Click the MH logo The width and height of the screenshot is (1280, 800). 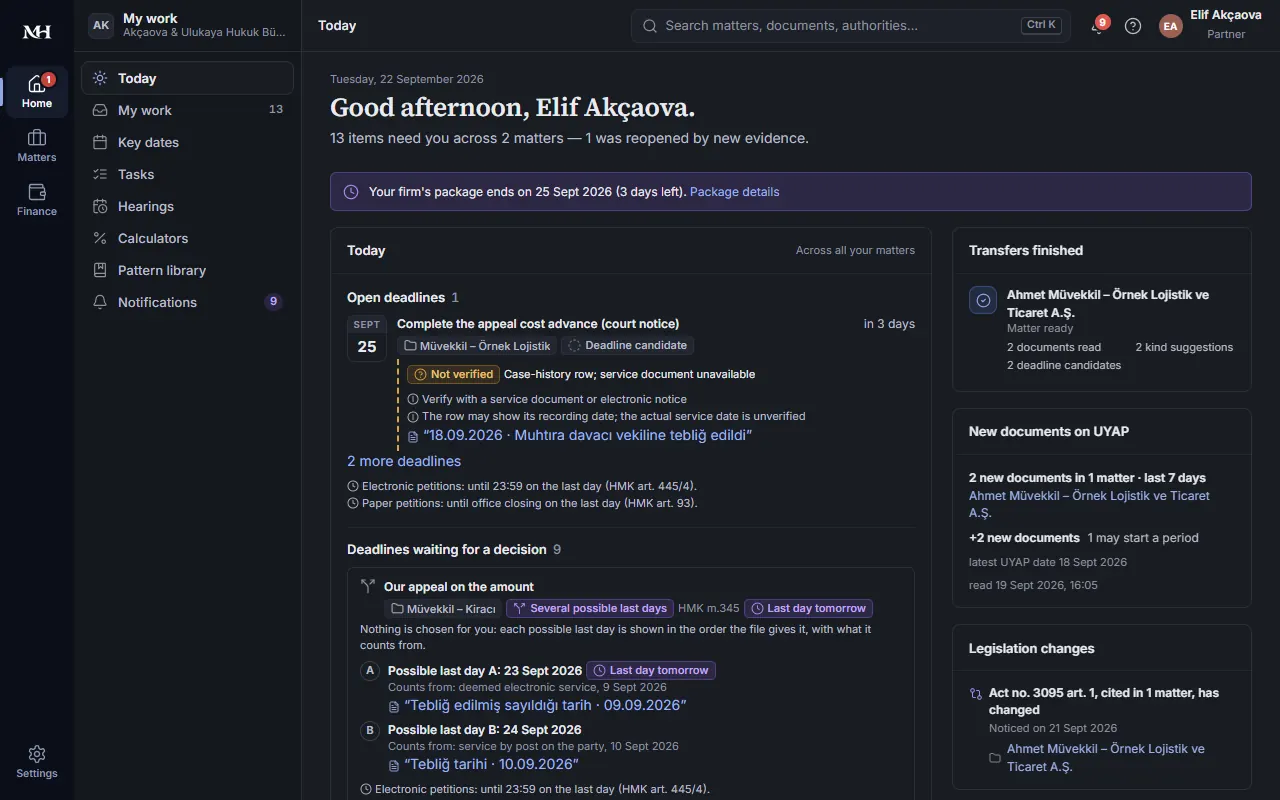37,32
